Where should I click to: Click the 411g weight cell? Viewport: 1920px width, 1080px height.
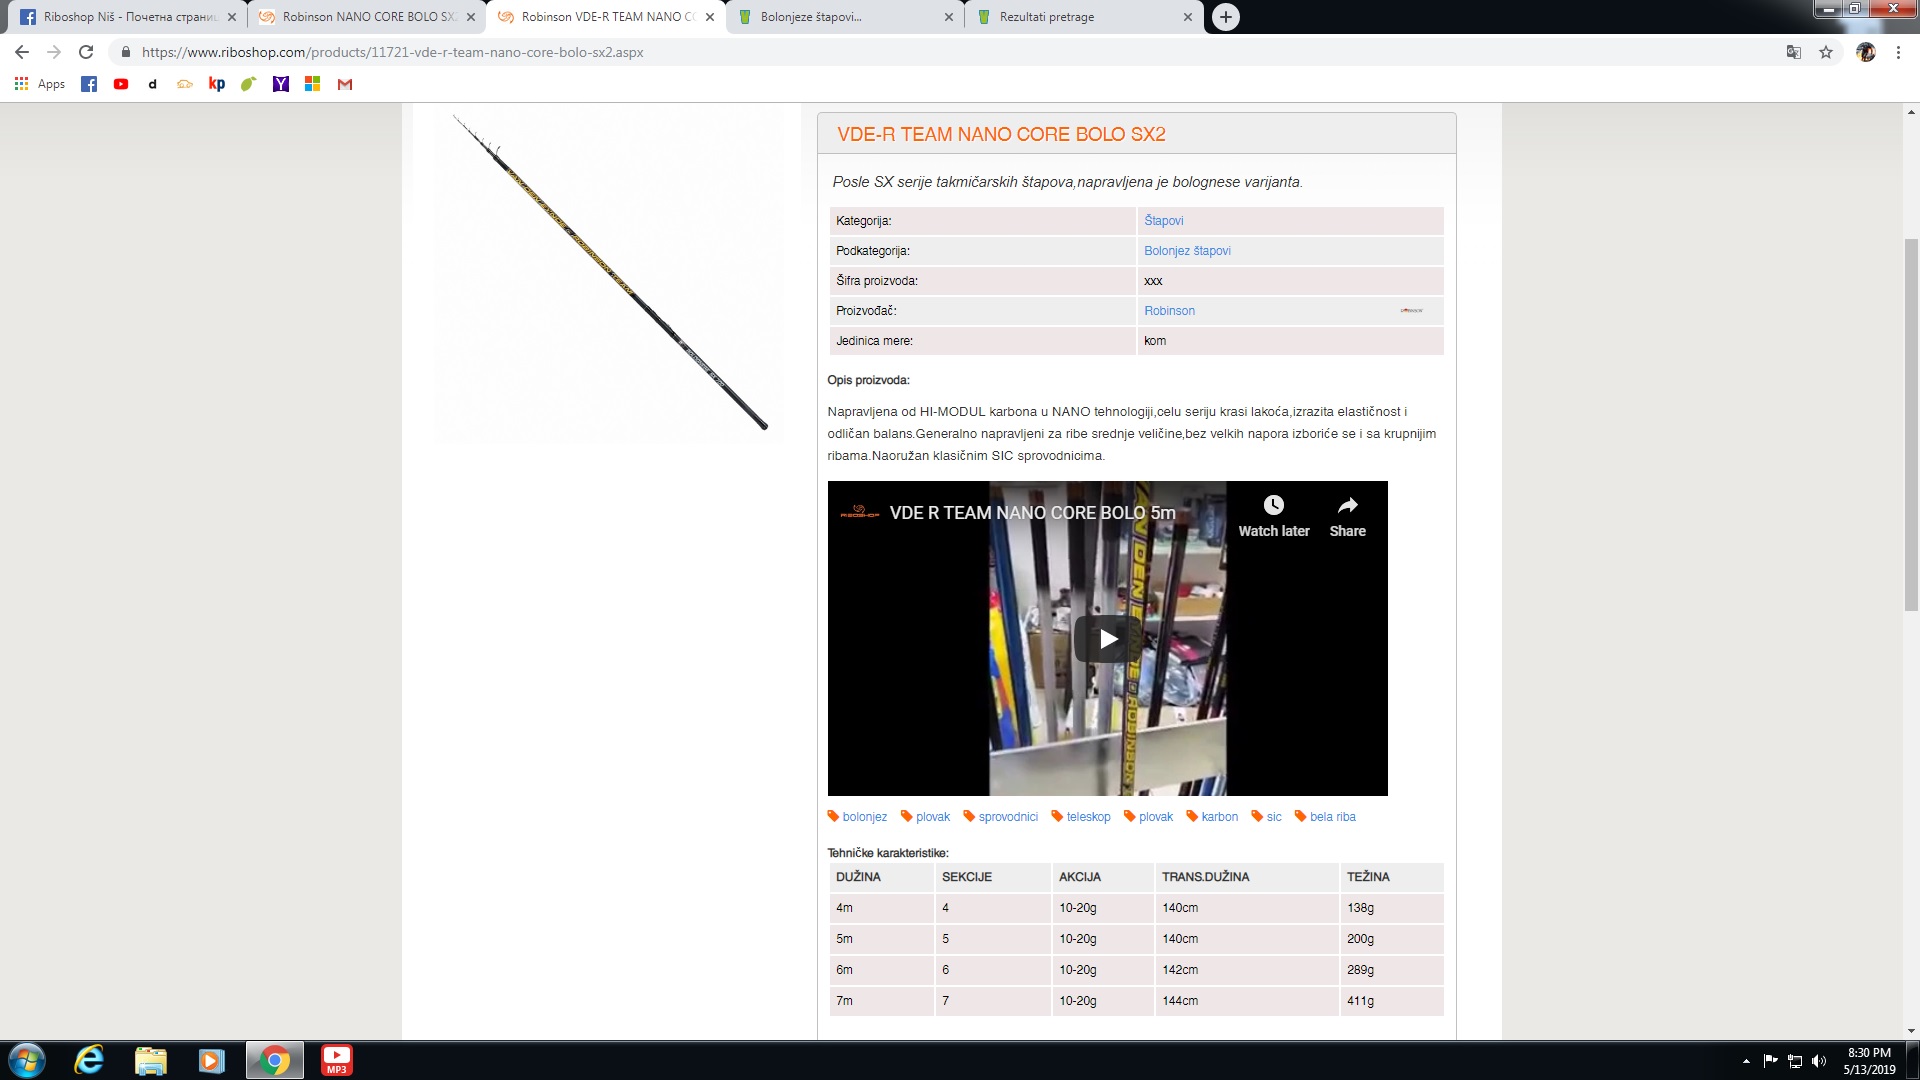[x=1391, y=1001]
